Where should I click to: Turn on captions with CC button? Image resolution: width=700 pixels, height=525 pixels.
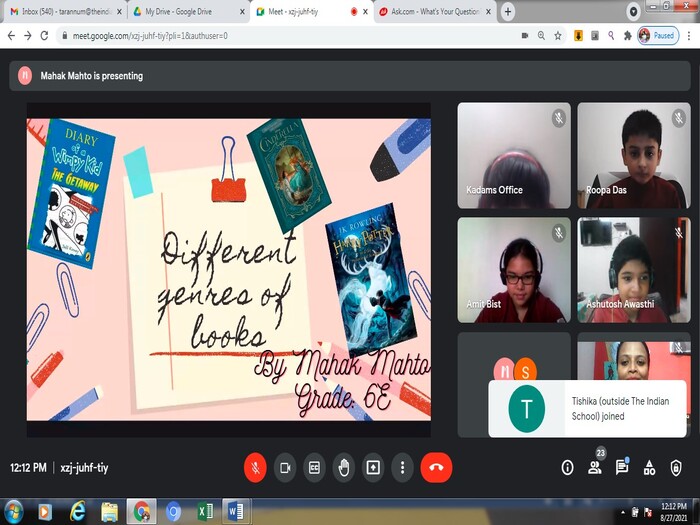(x=314, y=468)
